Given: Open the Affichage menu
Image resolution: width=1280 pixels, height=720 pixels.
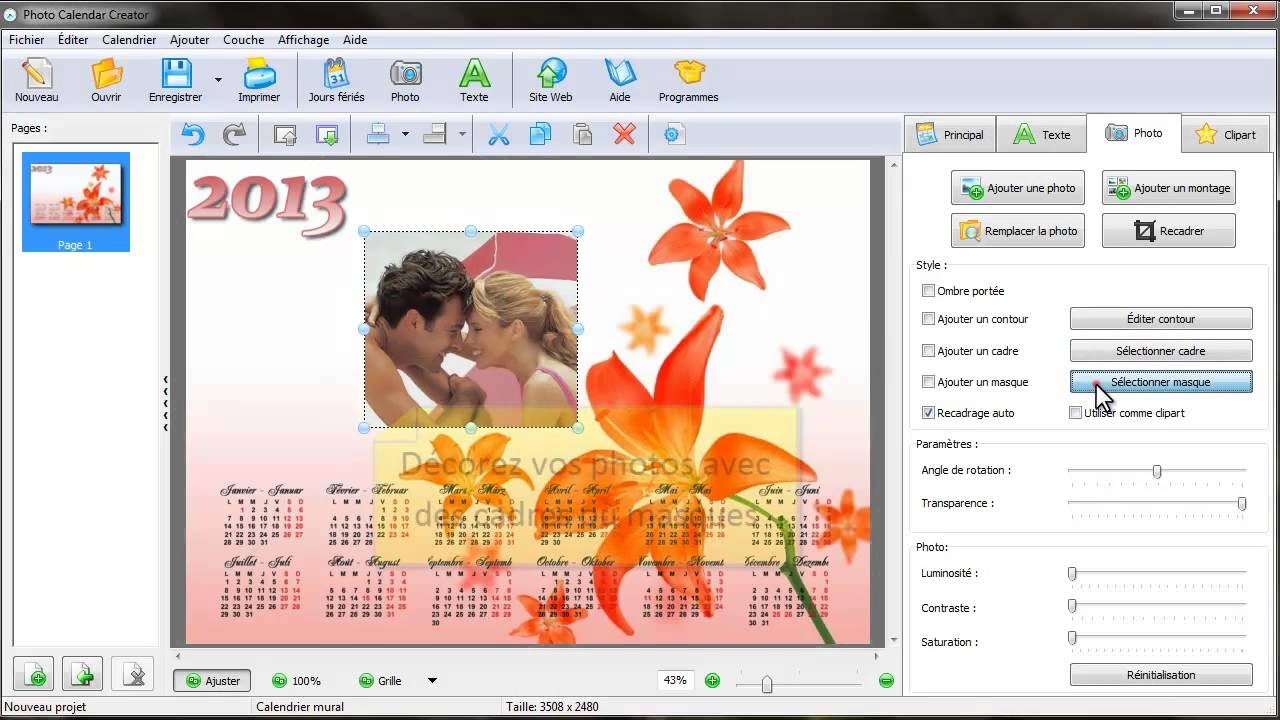Looking at the screenshot, I should pos(303,40).
